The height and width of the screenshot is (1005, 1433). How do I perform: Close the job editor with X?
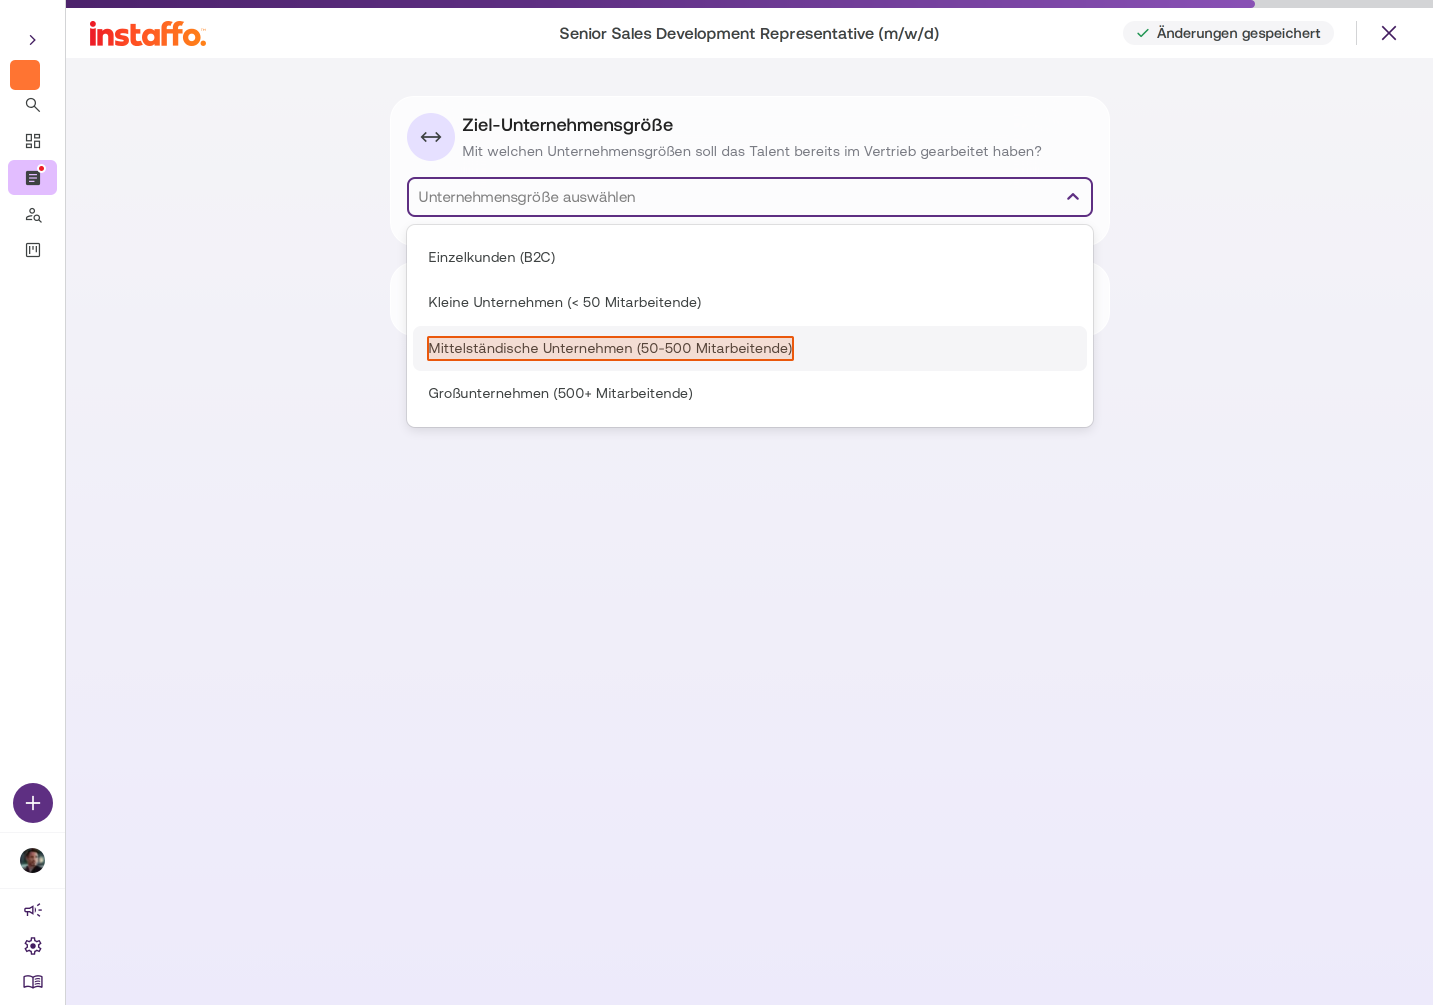(x=1389, y=33)
